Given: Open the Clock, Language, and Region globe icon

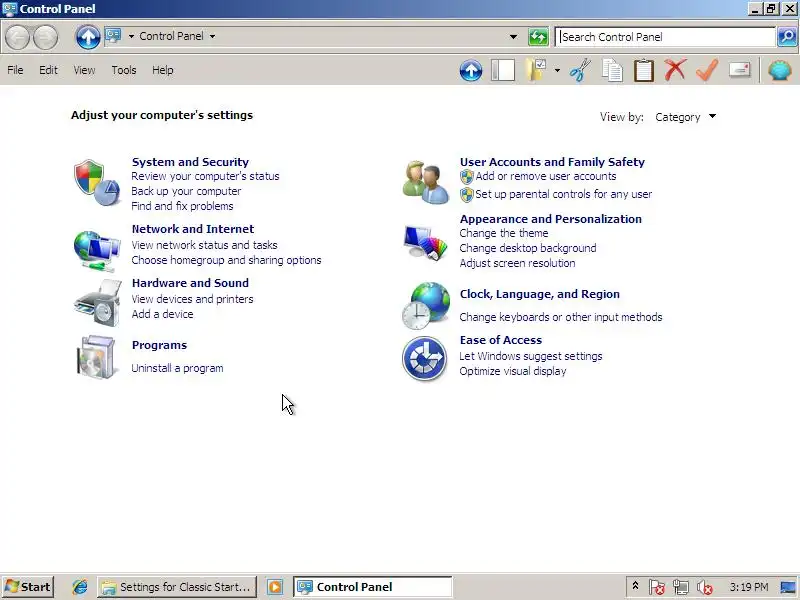Looking at the screenshot, I should pyautogui.click(x=426, y=306).
